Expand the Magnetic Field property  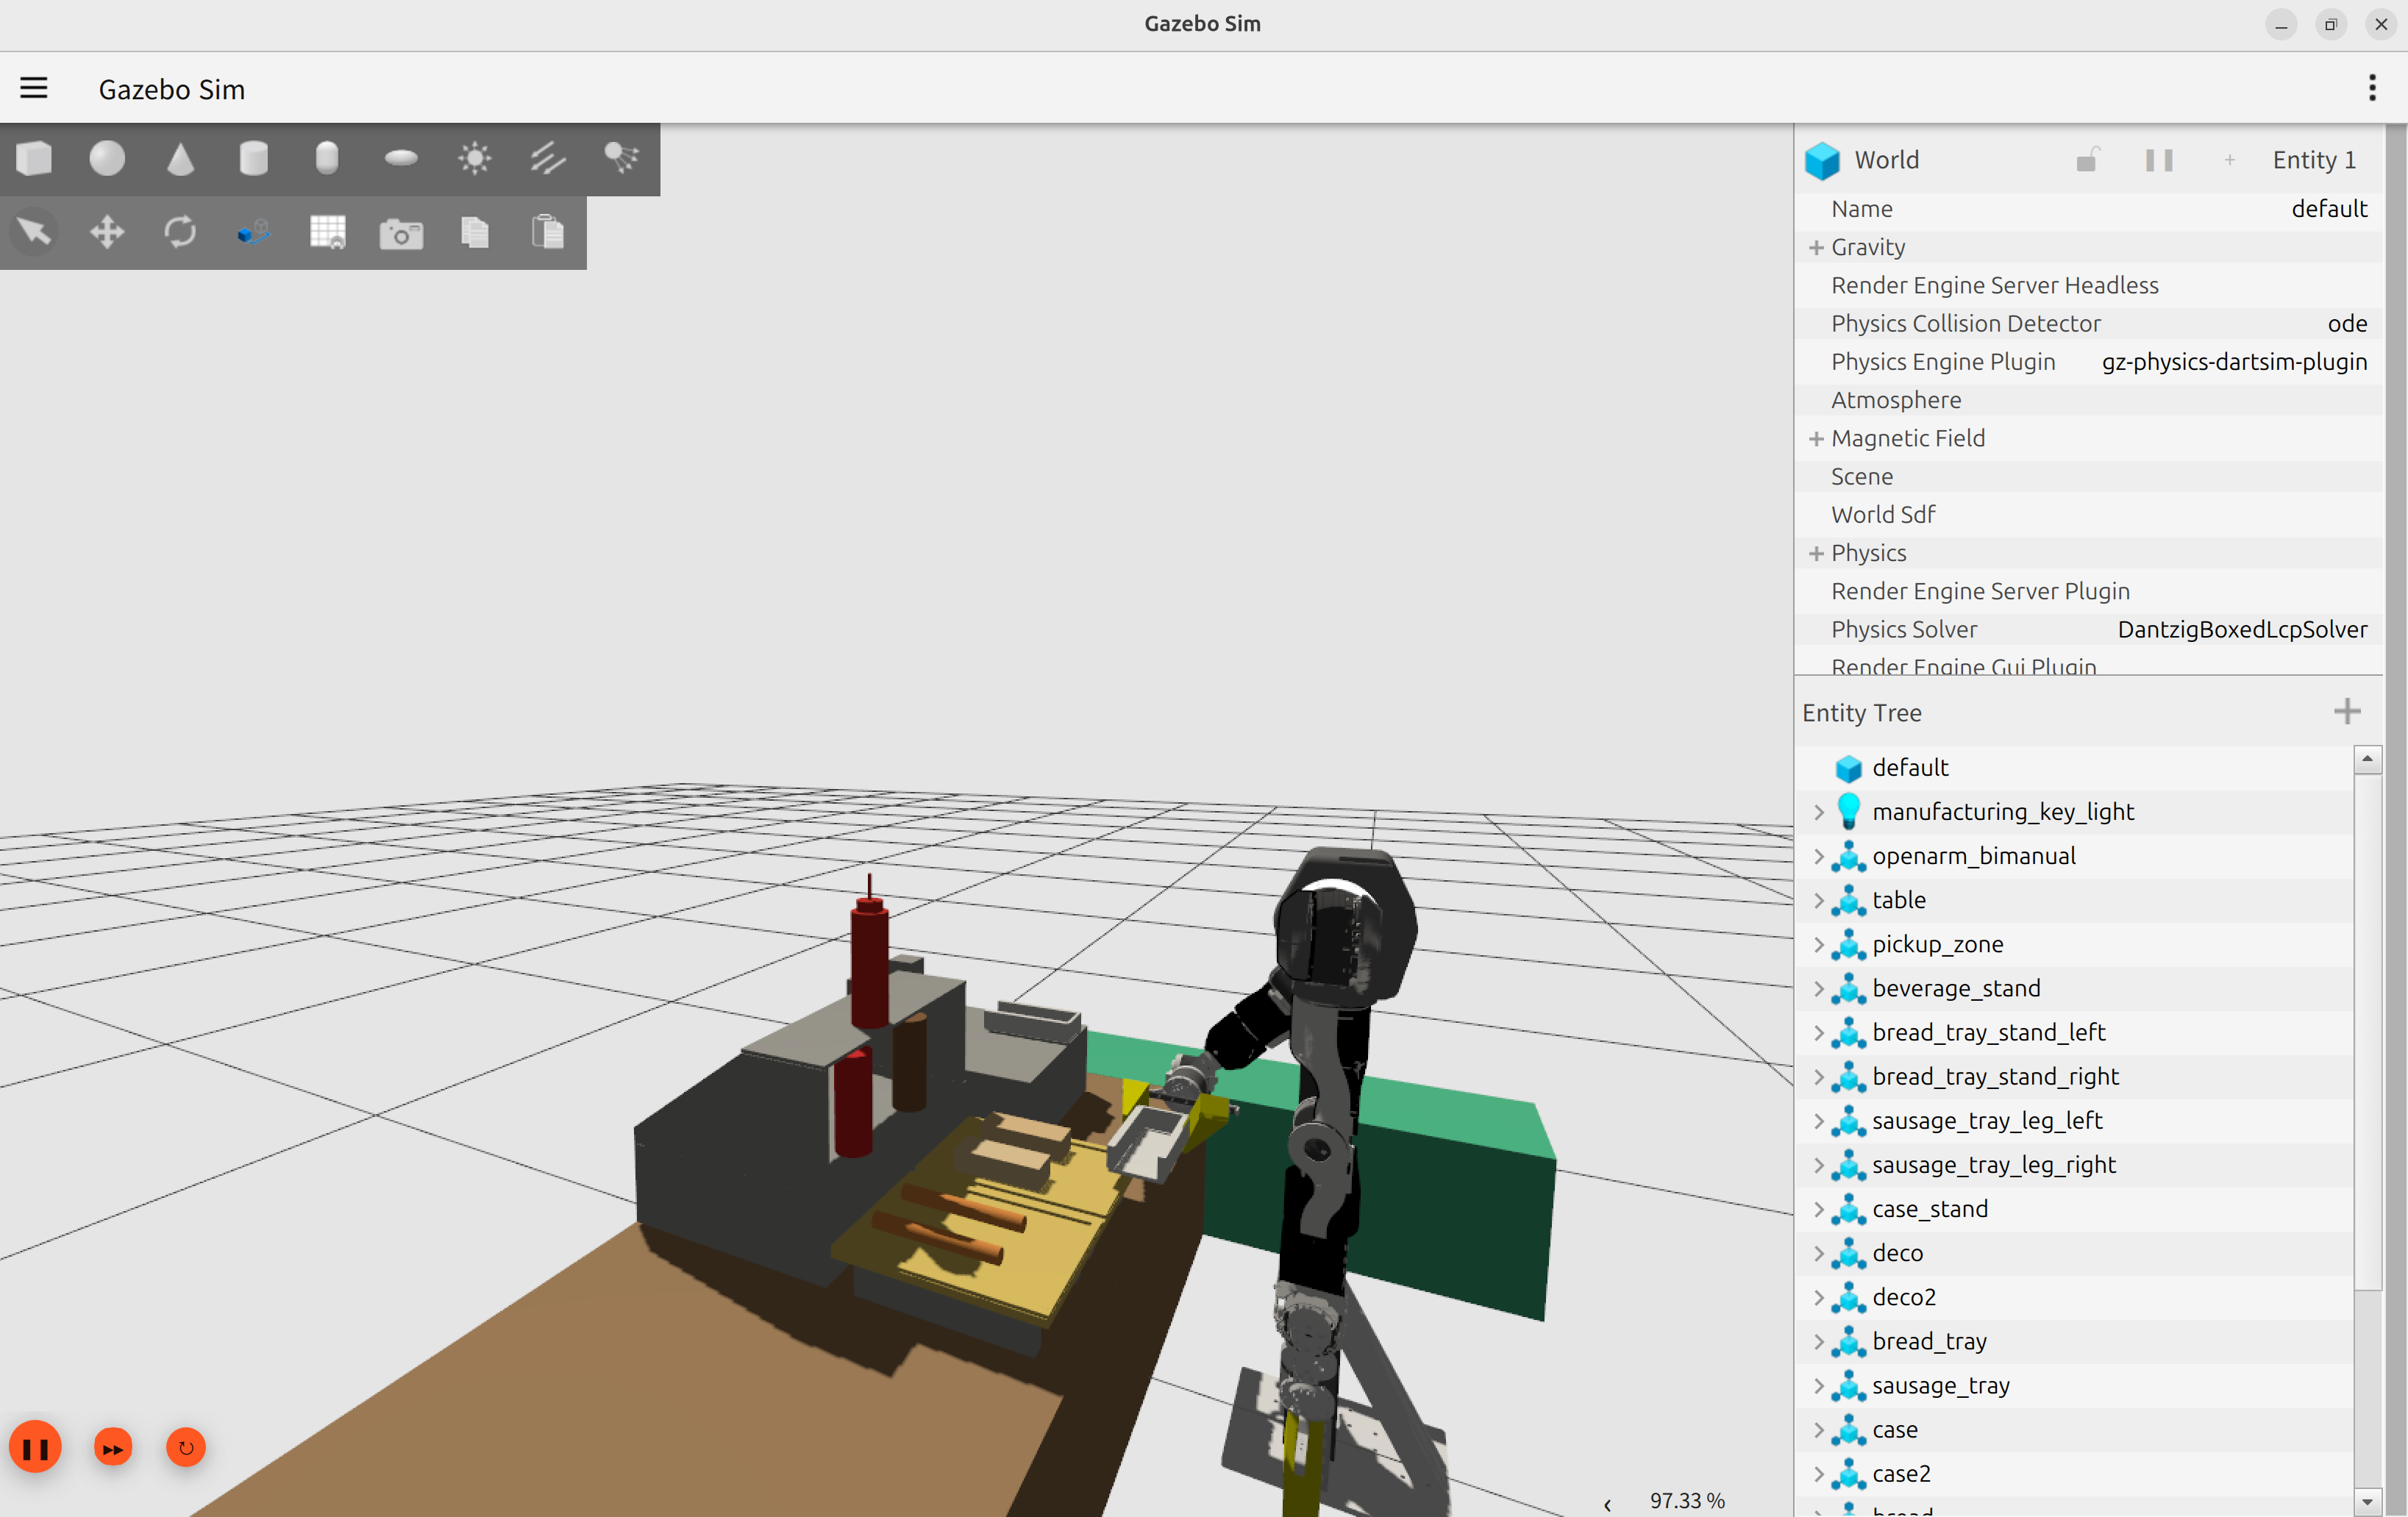click(1816, 438)
